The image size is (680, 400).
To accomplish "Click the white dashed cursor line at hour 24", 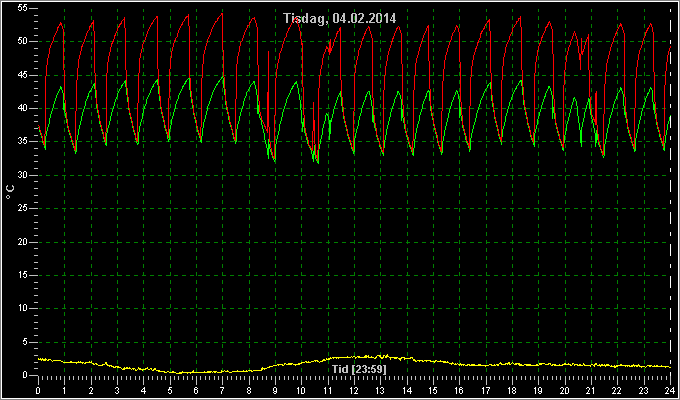I will pyautogui.click(x=671, y=191).
